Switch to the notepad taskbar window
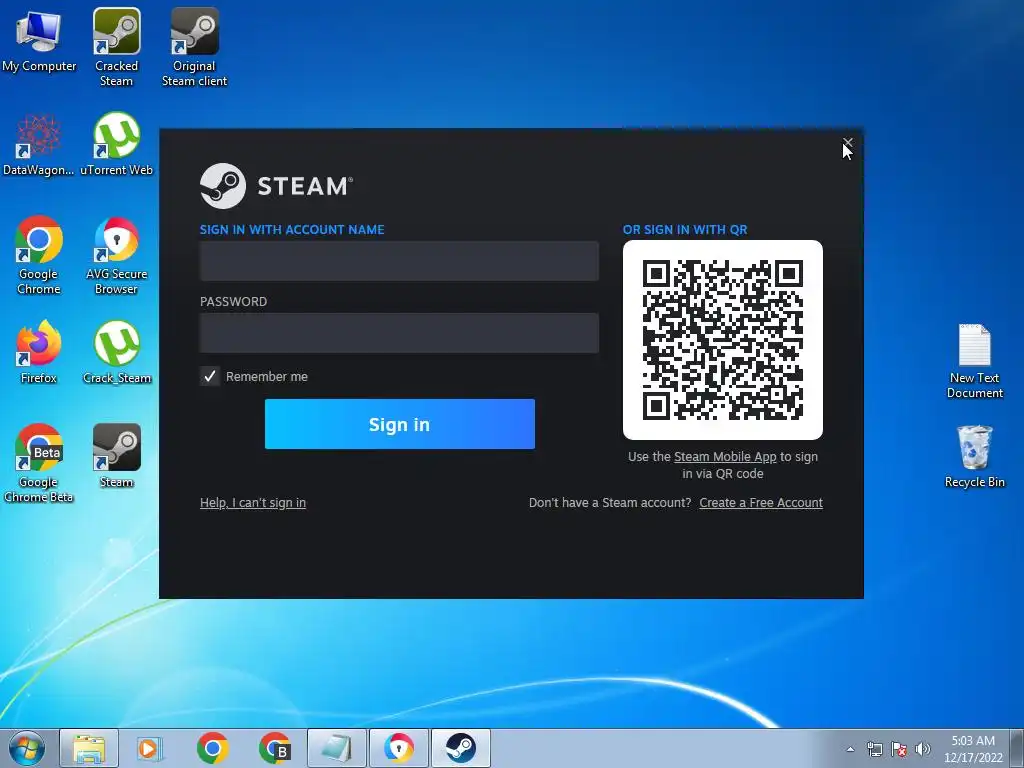Image resolution: width=1024 pixels, height=768 pixels. (336, 748)
